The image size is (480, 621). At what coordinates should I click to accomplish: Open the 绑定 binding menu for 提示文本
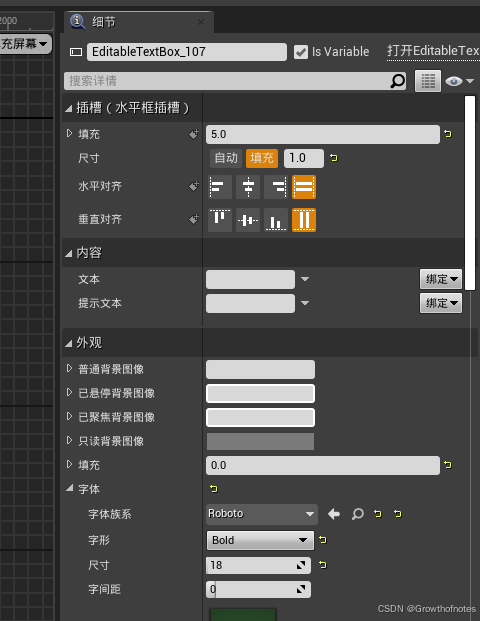[441, 303]
